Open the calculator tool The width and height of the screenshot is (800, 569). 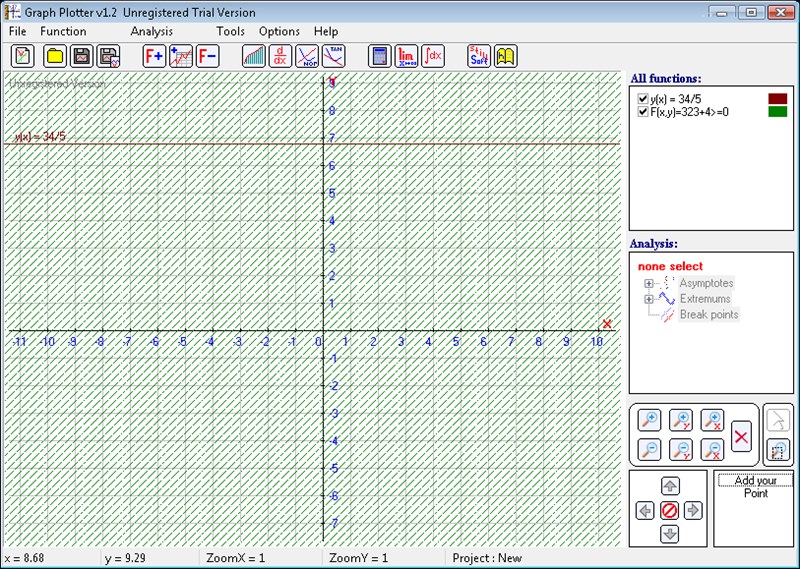point(379,56)
